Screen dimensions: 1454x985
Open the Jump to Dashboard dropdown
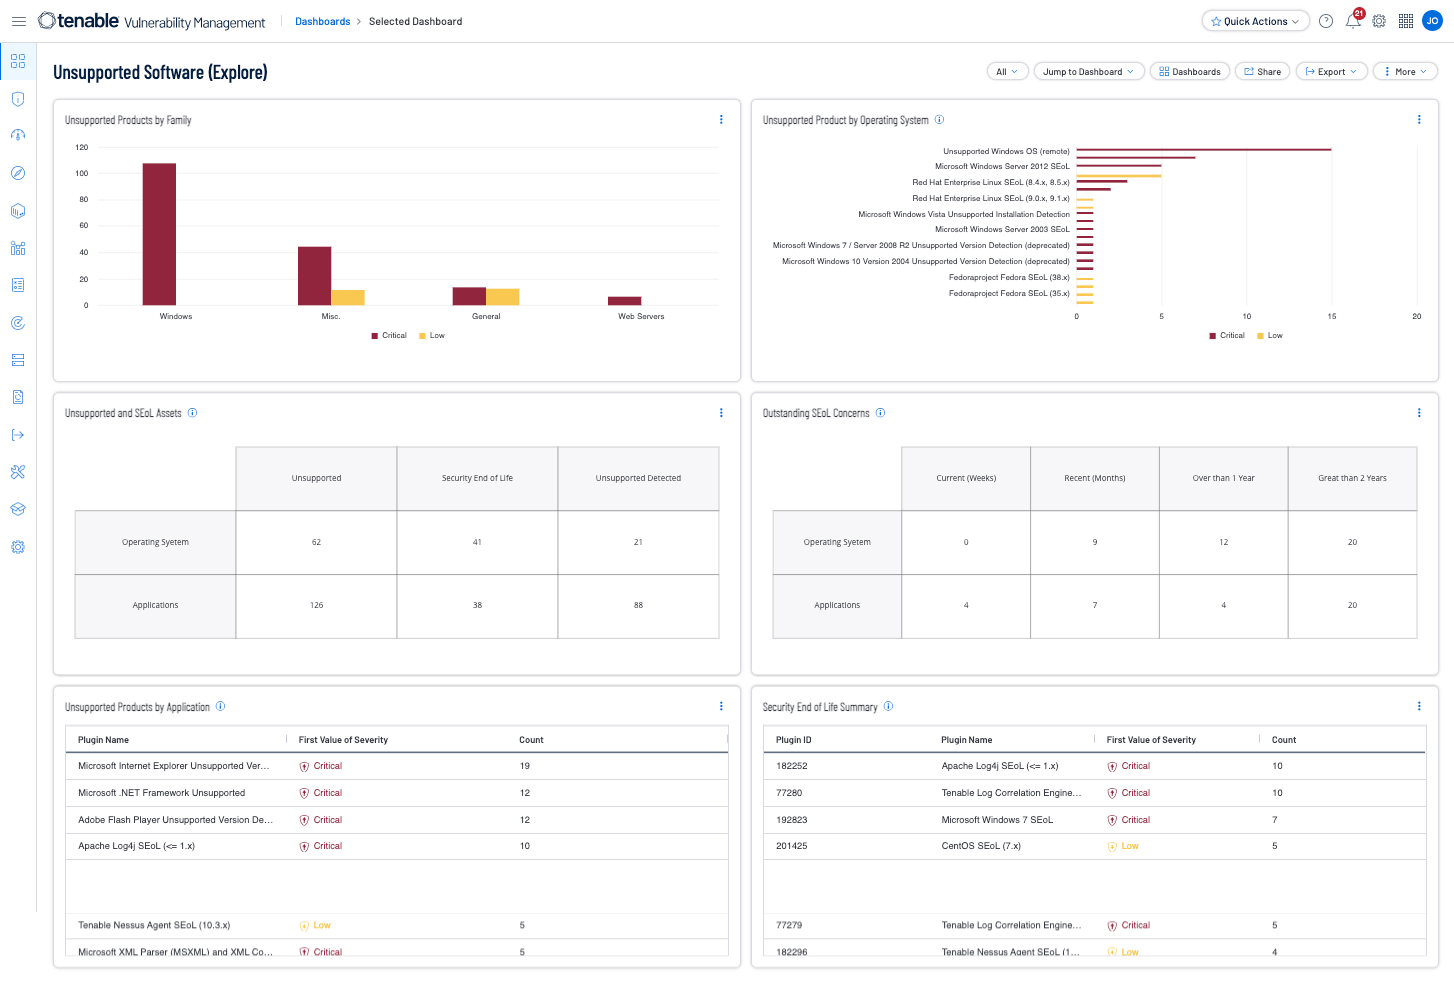pos(1088,71)
